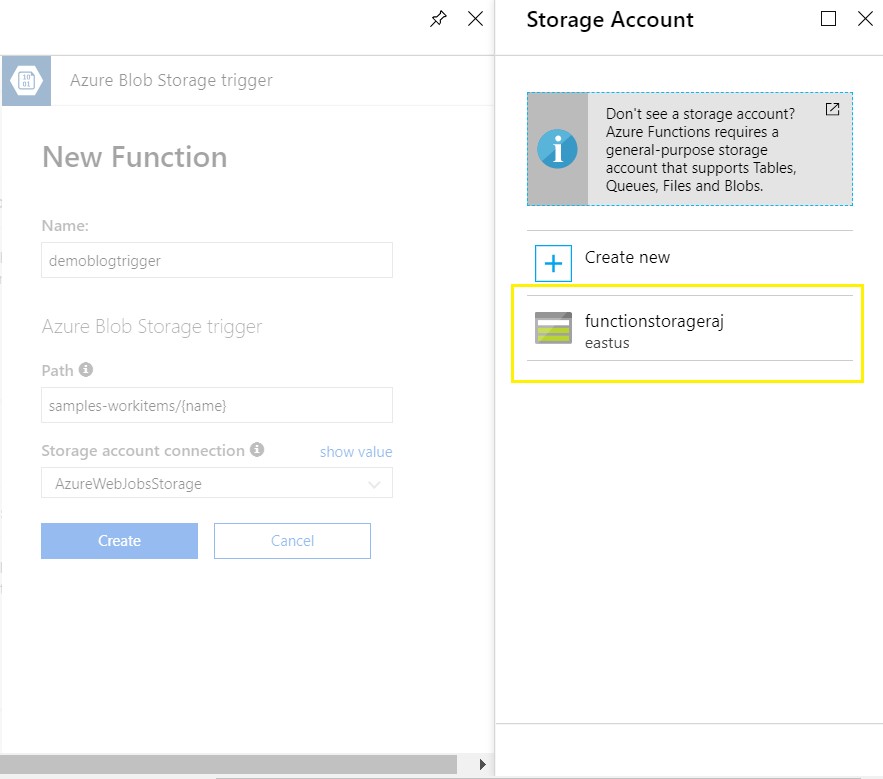Screen dimensions: 883x779
Task: Expand the storage account connection chevron
Action: [x=375, y=483]
